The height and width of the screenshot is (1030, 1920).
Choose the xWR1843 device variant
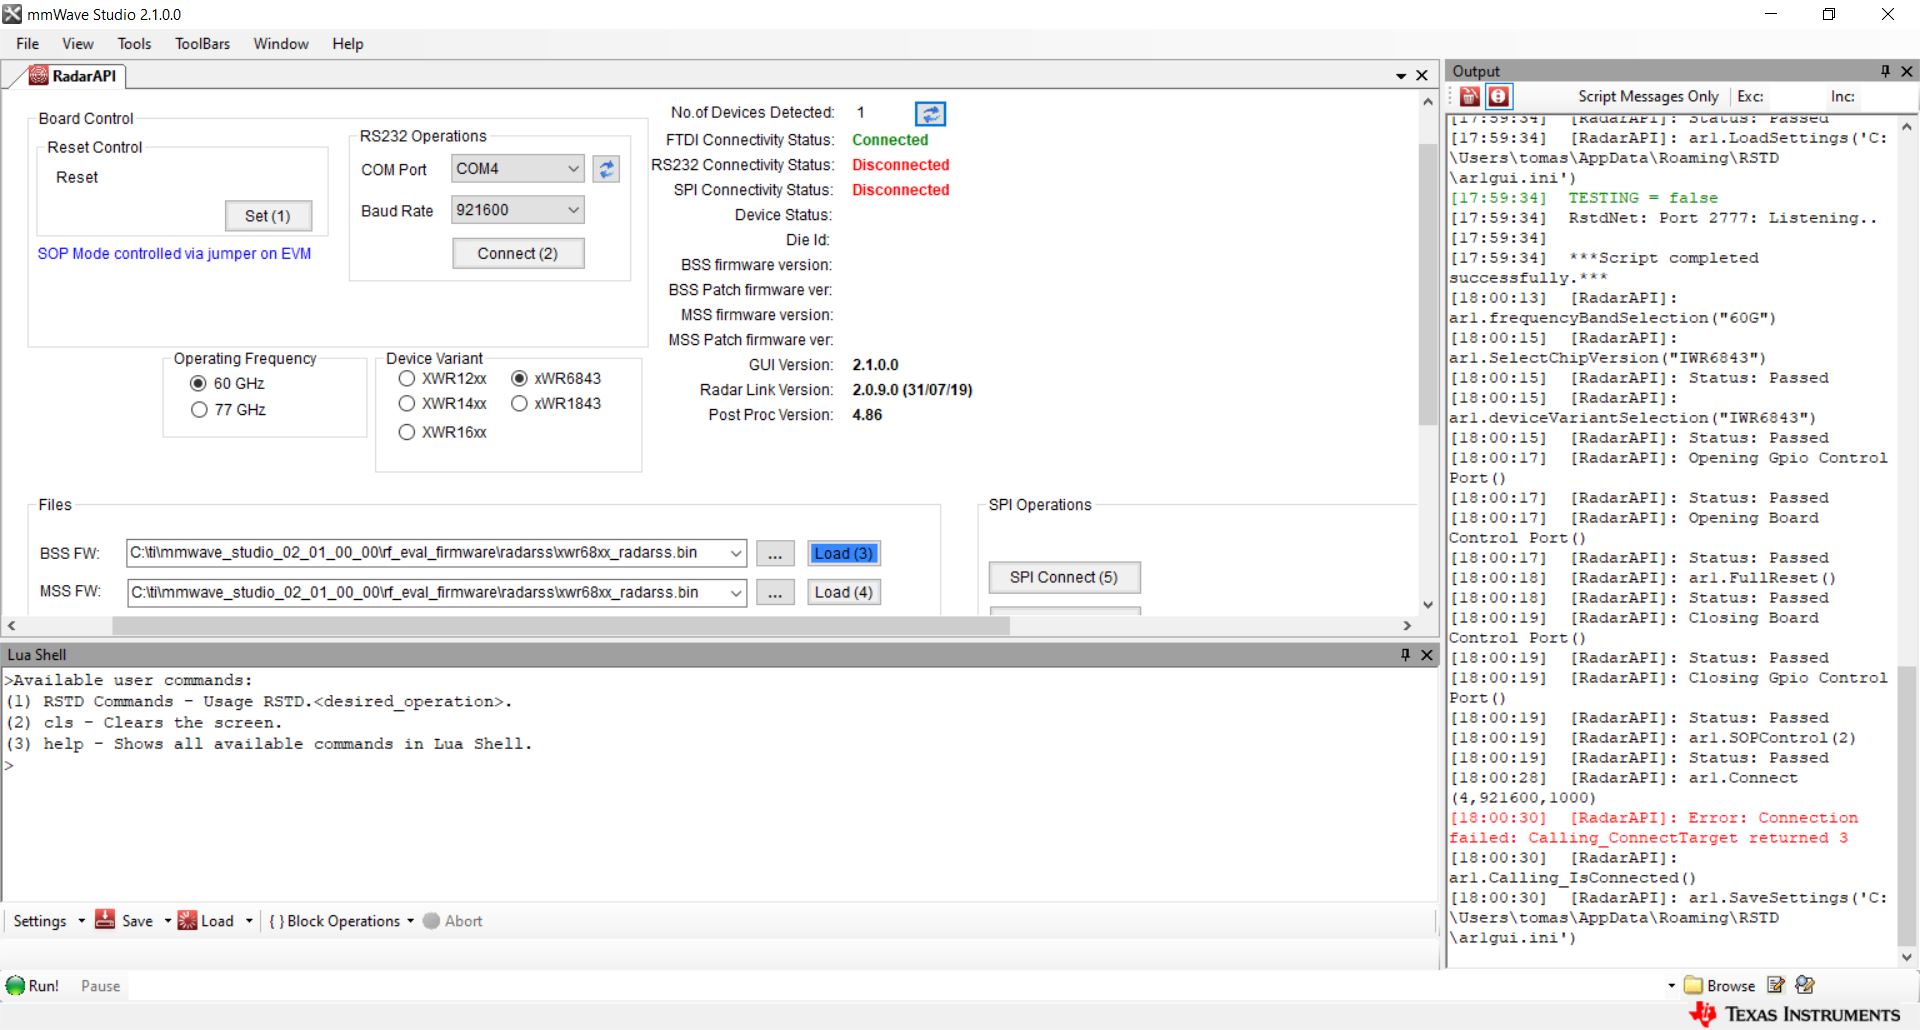(519, 404)
